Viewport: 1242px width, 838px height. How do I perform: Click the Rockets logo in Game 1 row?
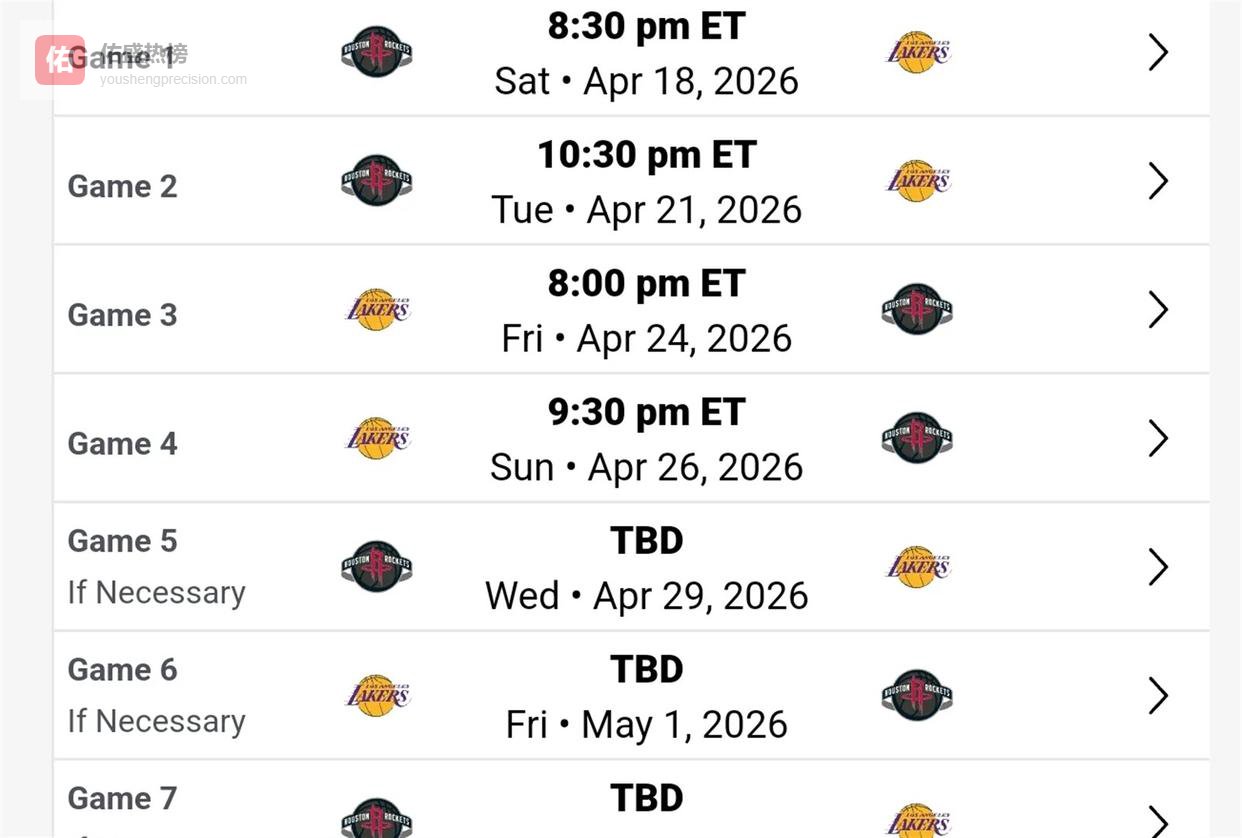tap(376, 52)
